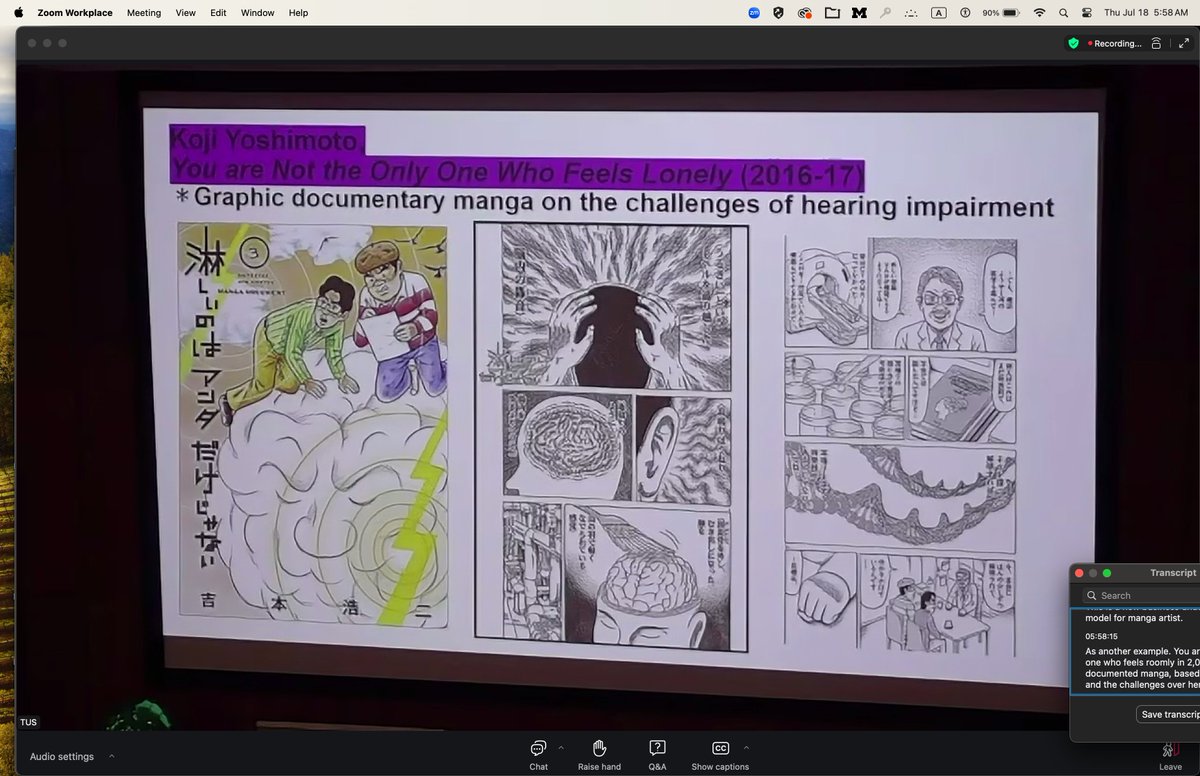Open the Edit menu
Viewport: 1200px width, 776px height.
coord(220,13)
